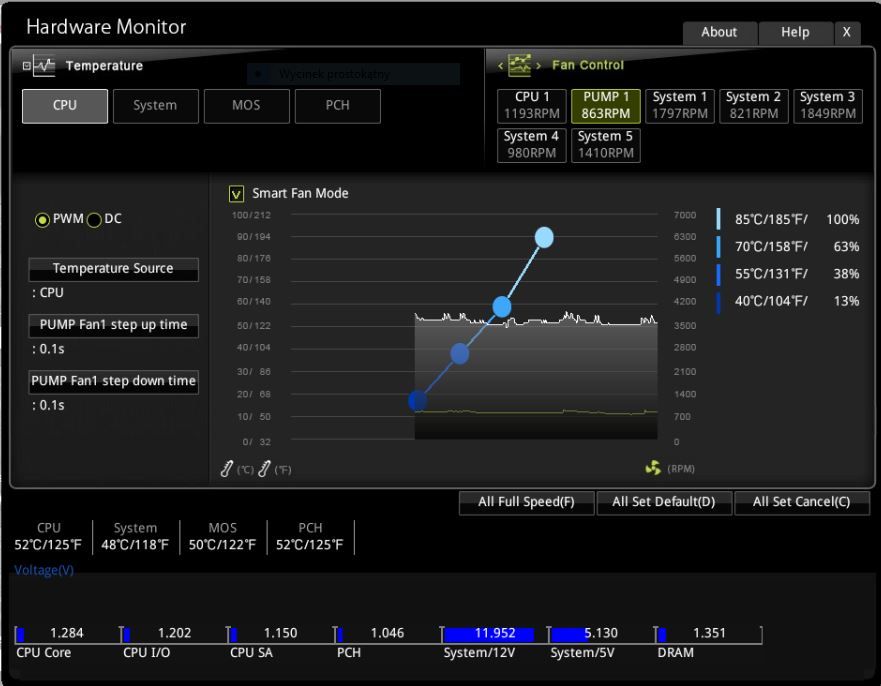Click the 55°C/131°F legend color bar

click(x=719, y=274)
